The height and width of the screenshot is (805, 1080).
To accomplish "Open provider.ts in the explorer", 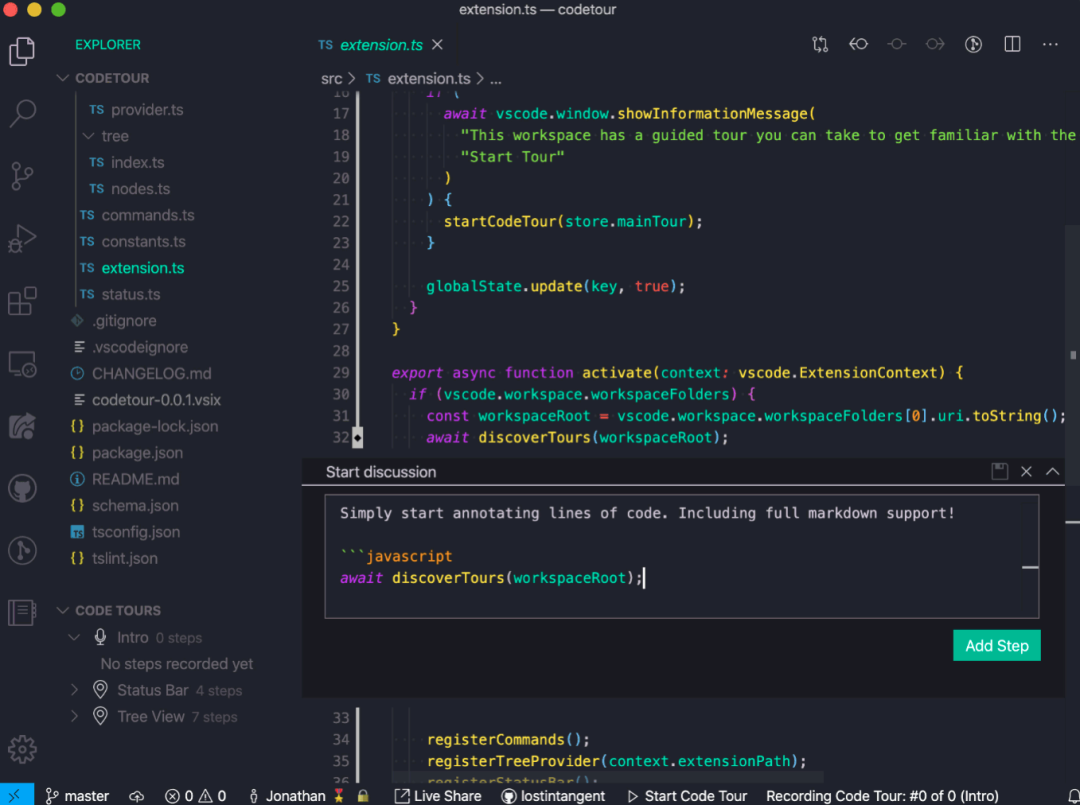I will (x=147, y=109).
